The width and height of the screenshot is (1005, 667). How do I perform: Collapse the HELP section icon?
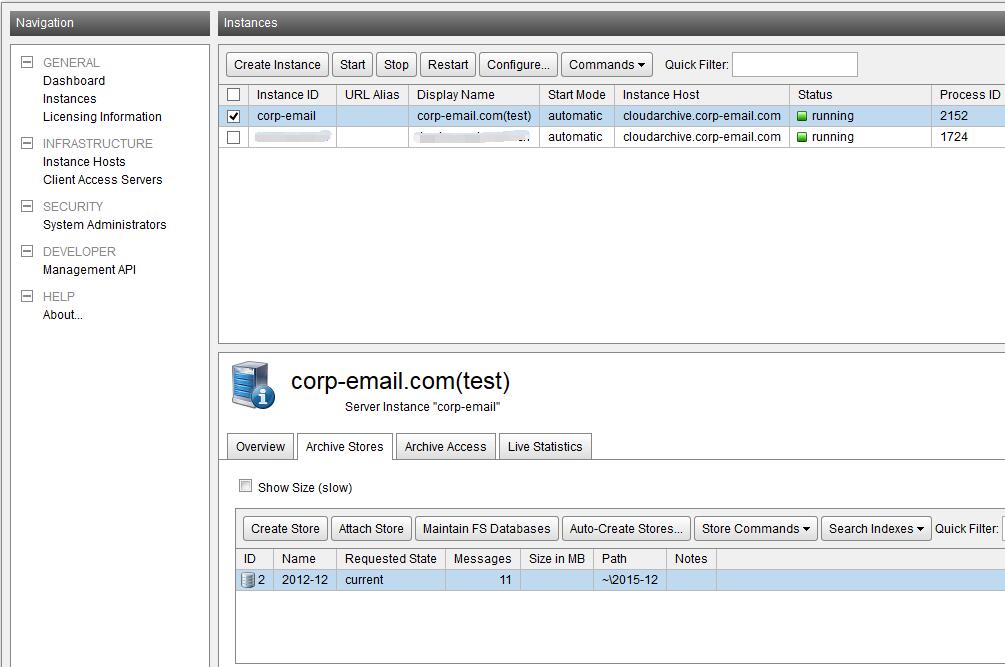point(27,296)
